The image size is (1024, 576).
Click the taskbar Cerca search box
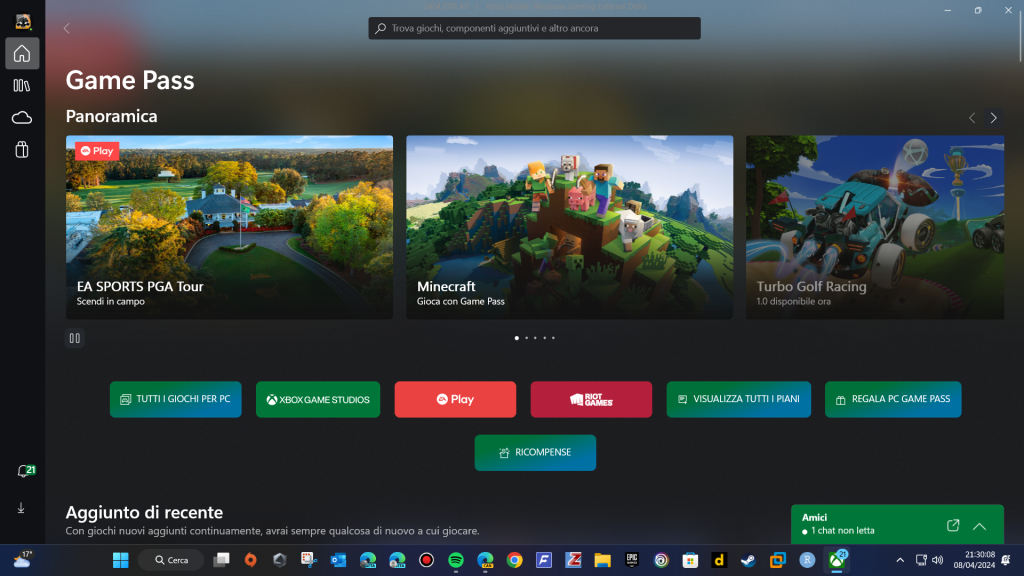point(171,560)
